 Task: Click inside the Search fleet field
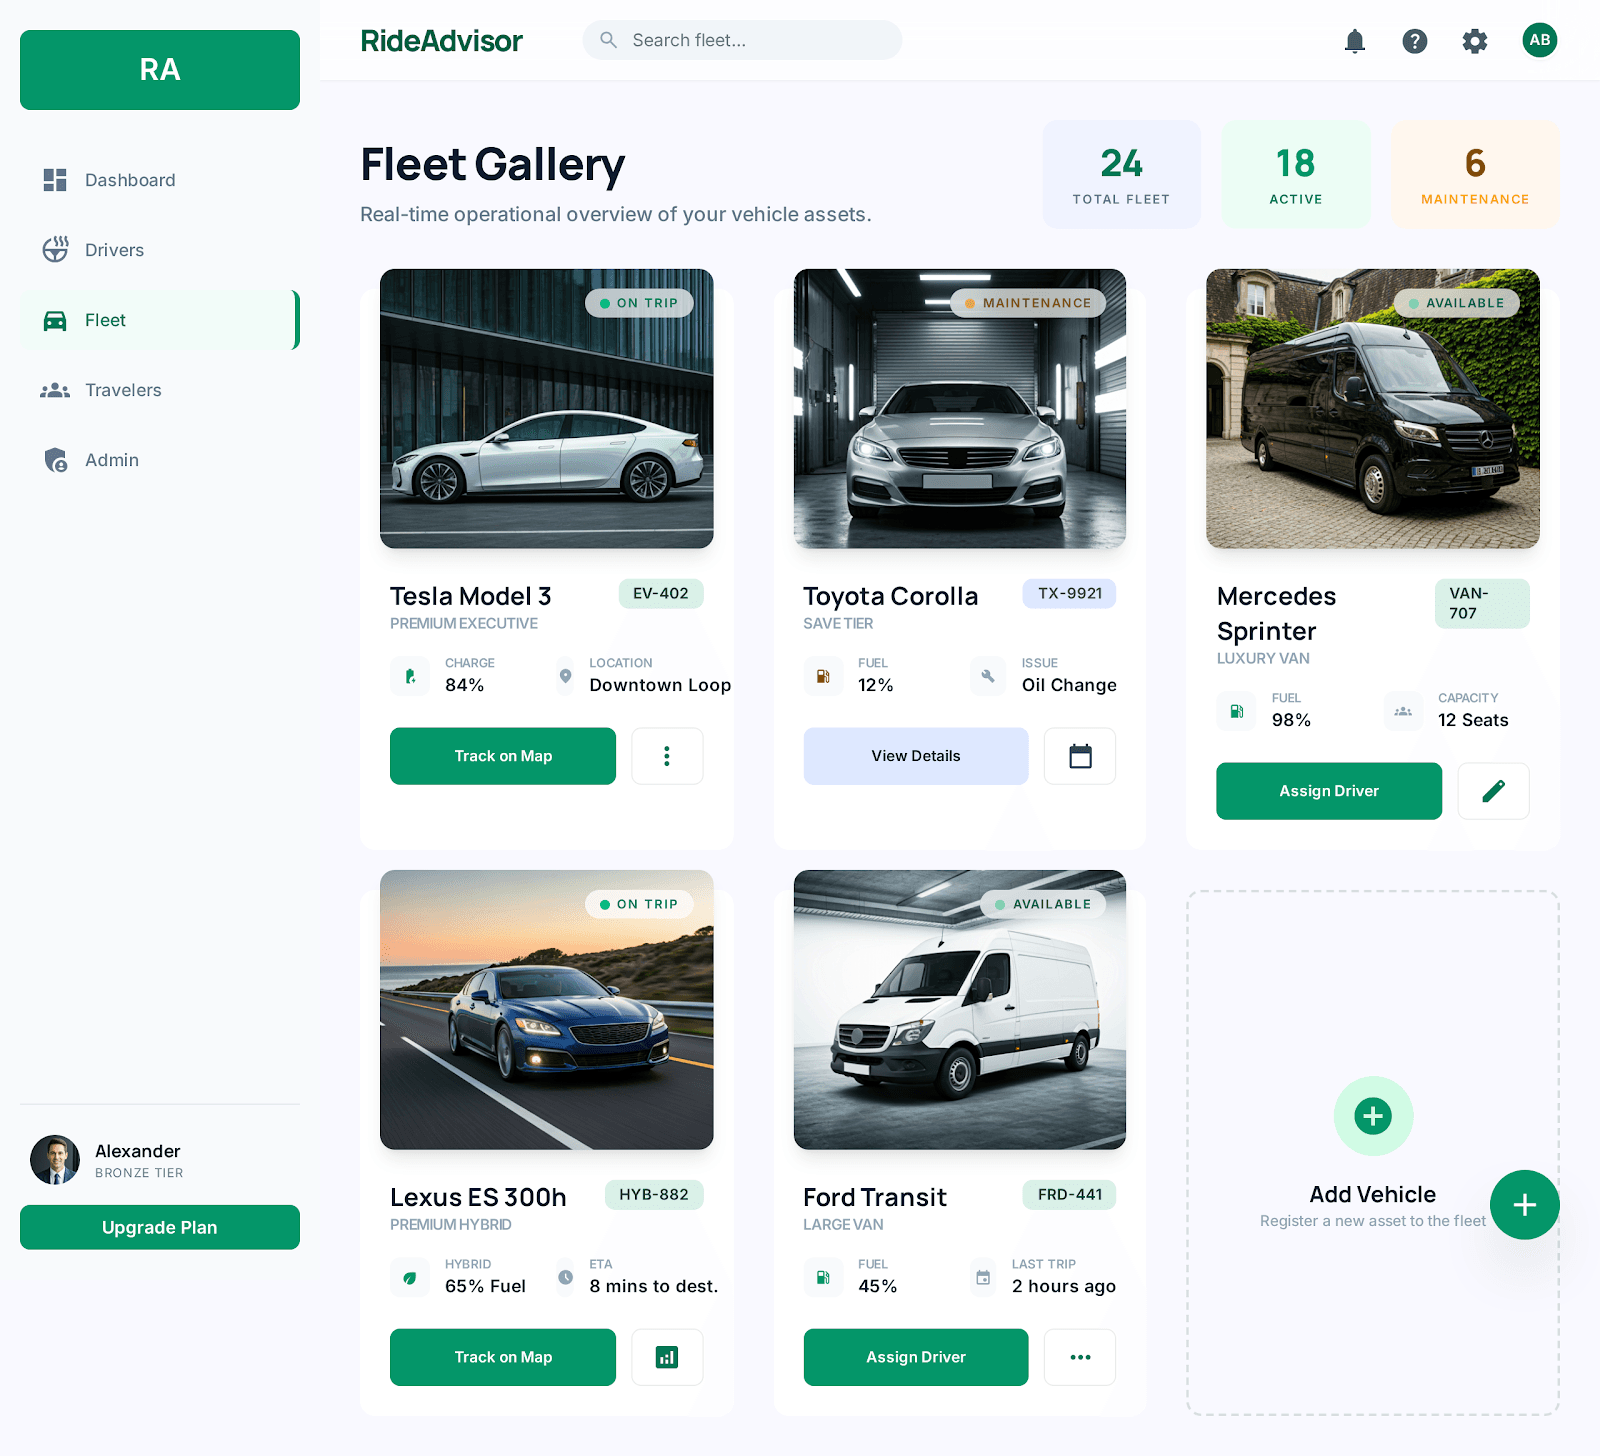741,40
